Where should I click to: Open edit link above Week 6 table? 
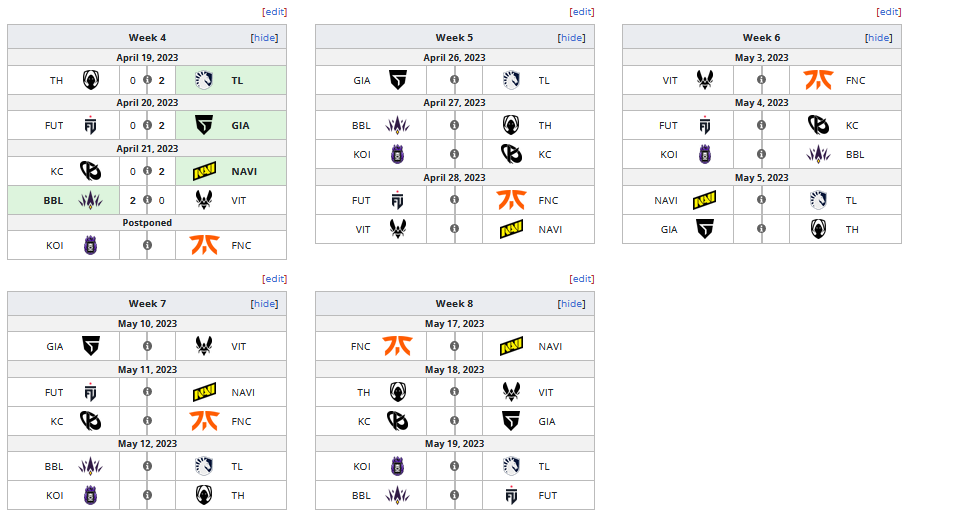coord(888,12)
